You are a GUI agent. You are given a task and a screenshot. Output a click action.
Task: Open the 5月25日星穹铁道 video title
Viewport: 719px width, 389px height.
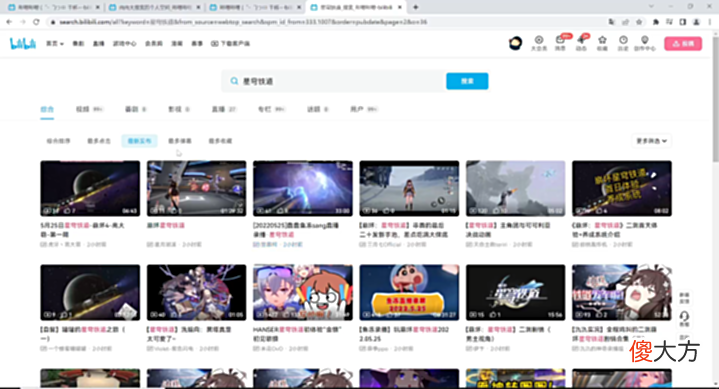[83, 230]
